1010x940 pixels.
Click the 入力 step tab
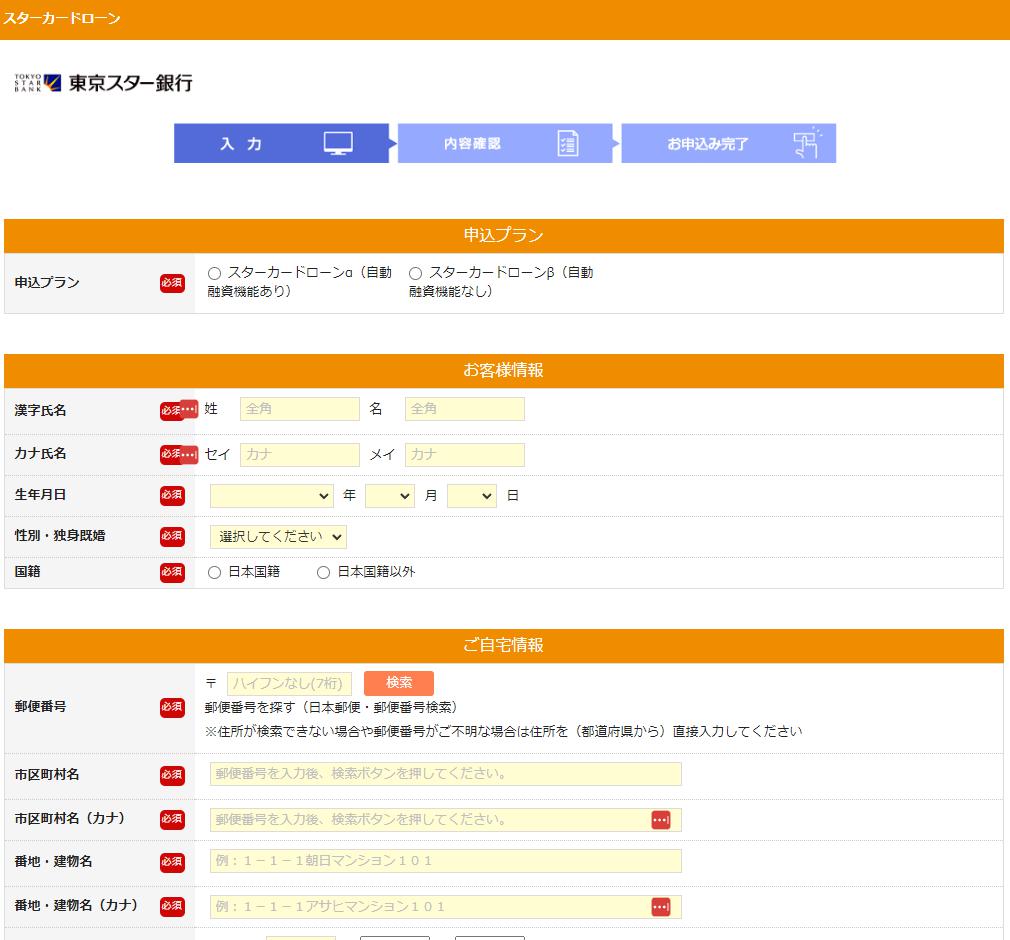click(281, 143)
